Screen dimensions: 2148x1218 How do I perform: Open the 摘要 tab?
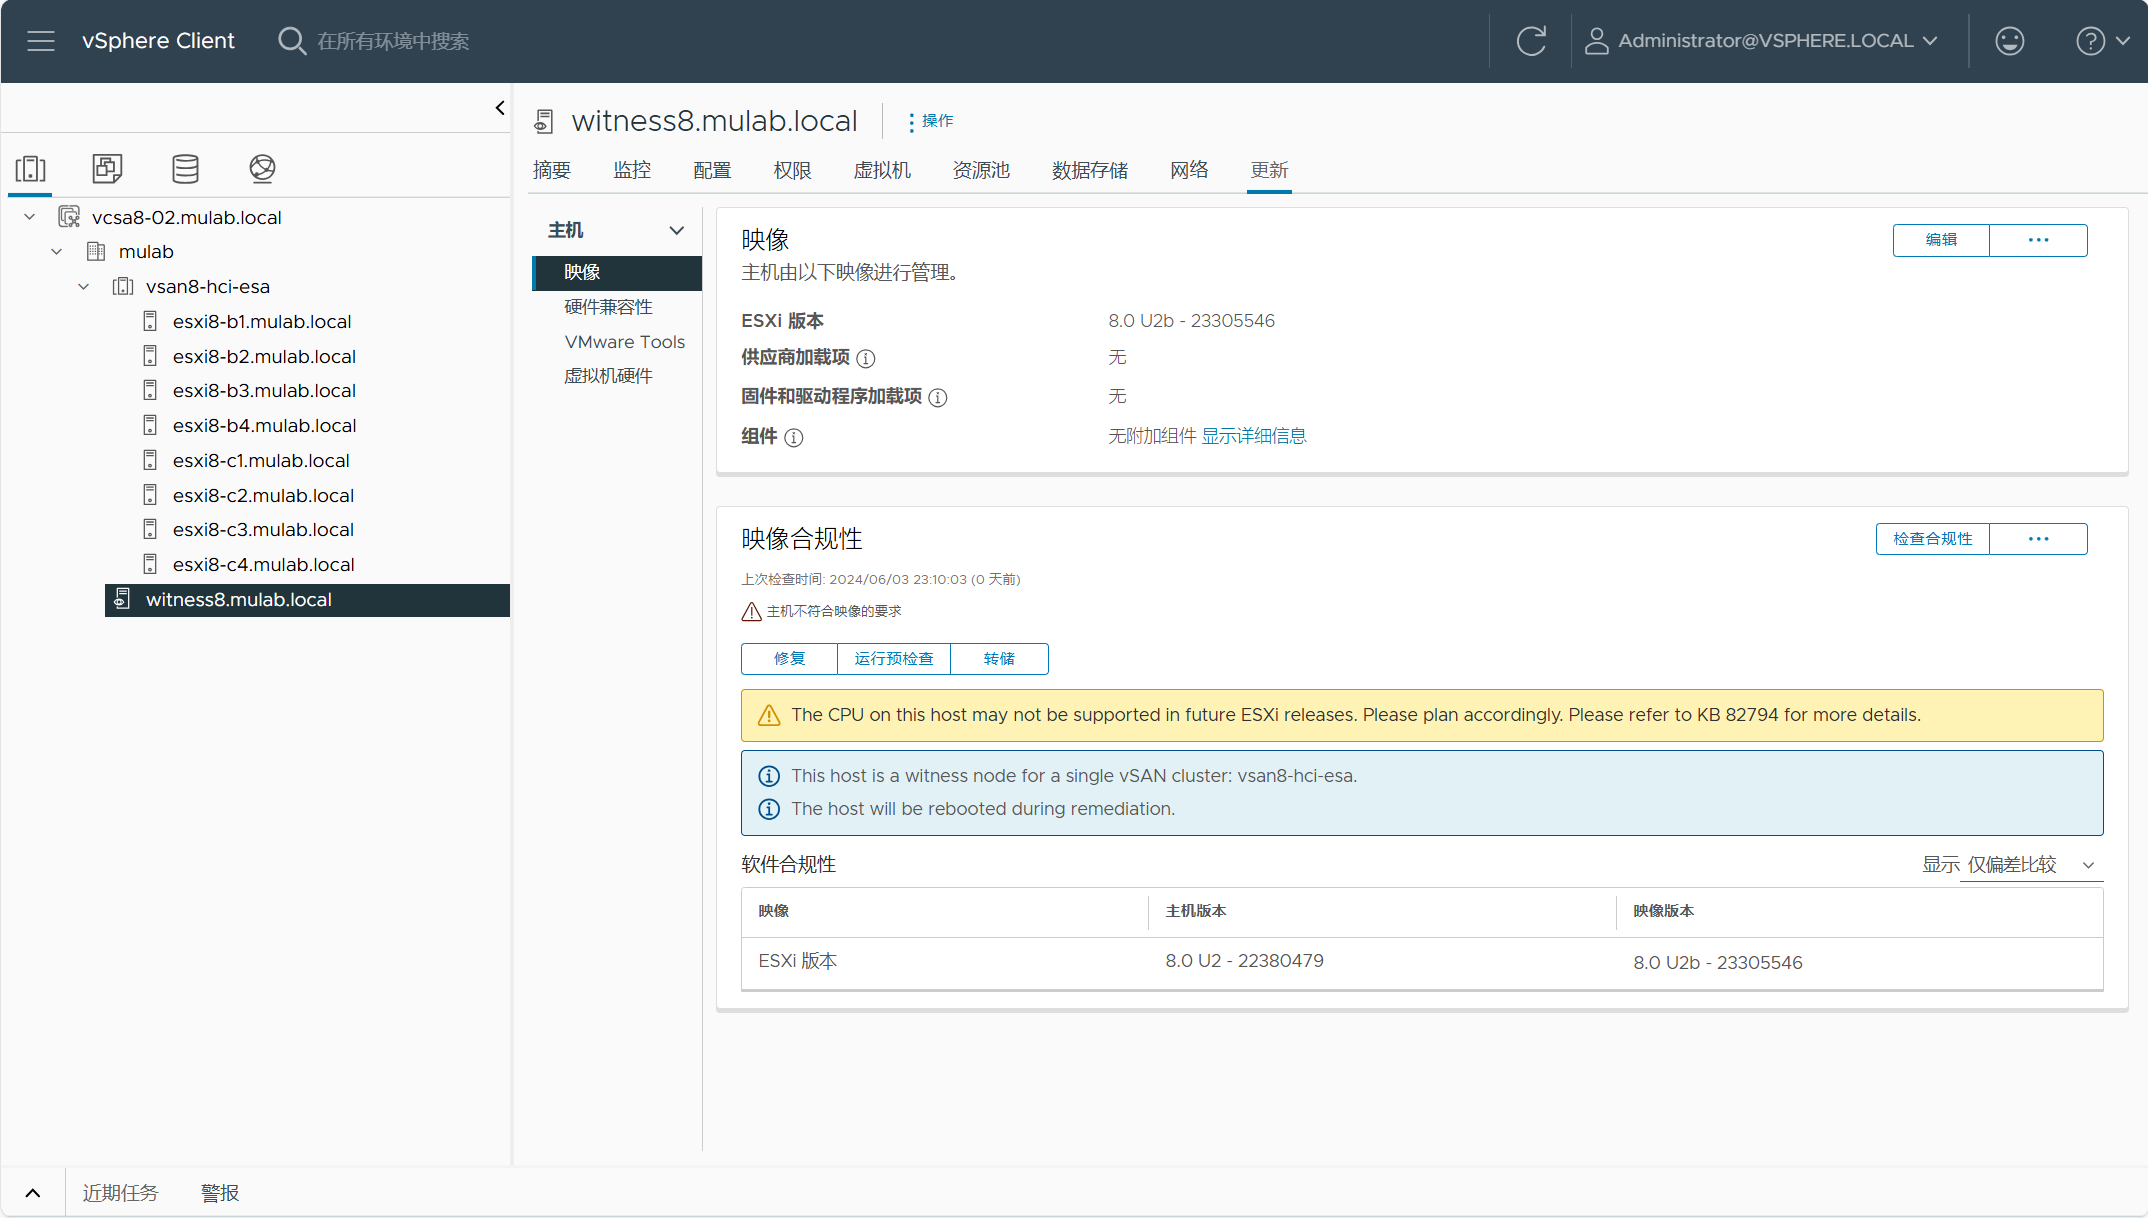552,170
